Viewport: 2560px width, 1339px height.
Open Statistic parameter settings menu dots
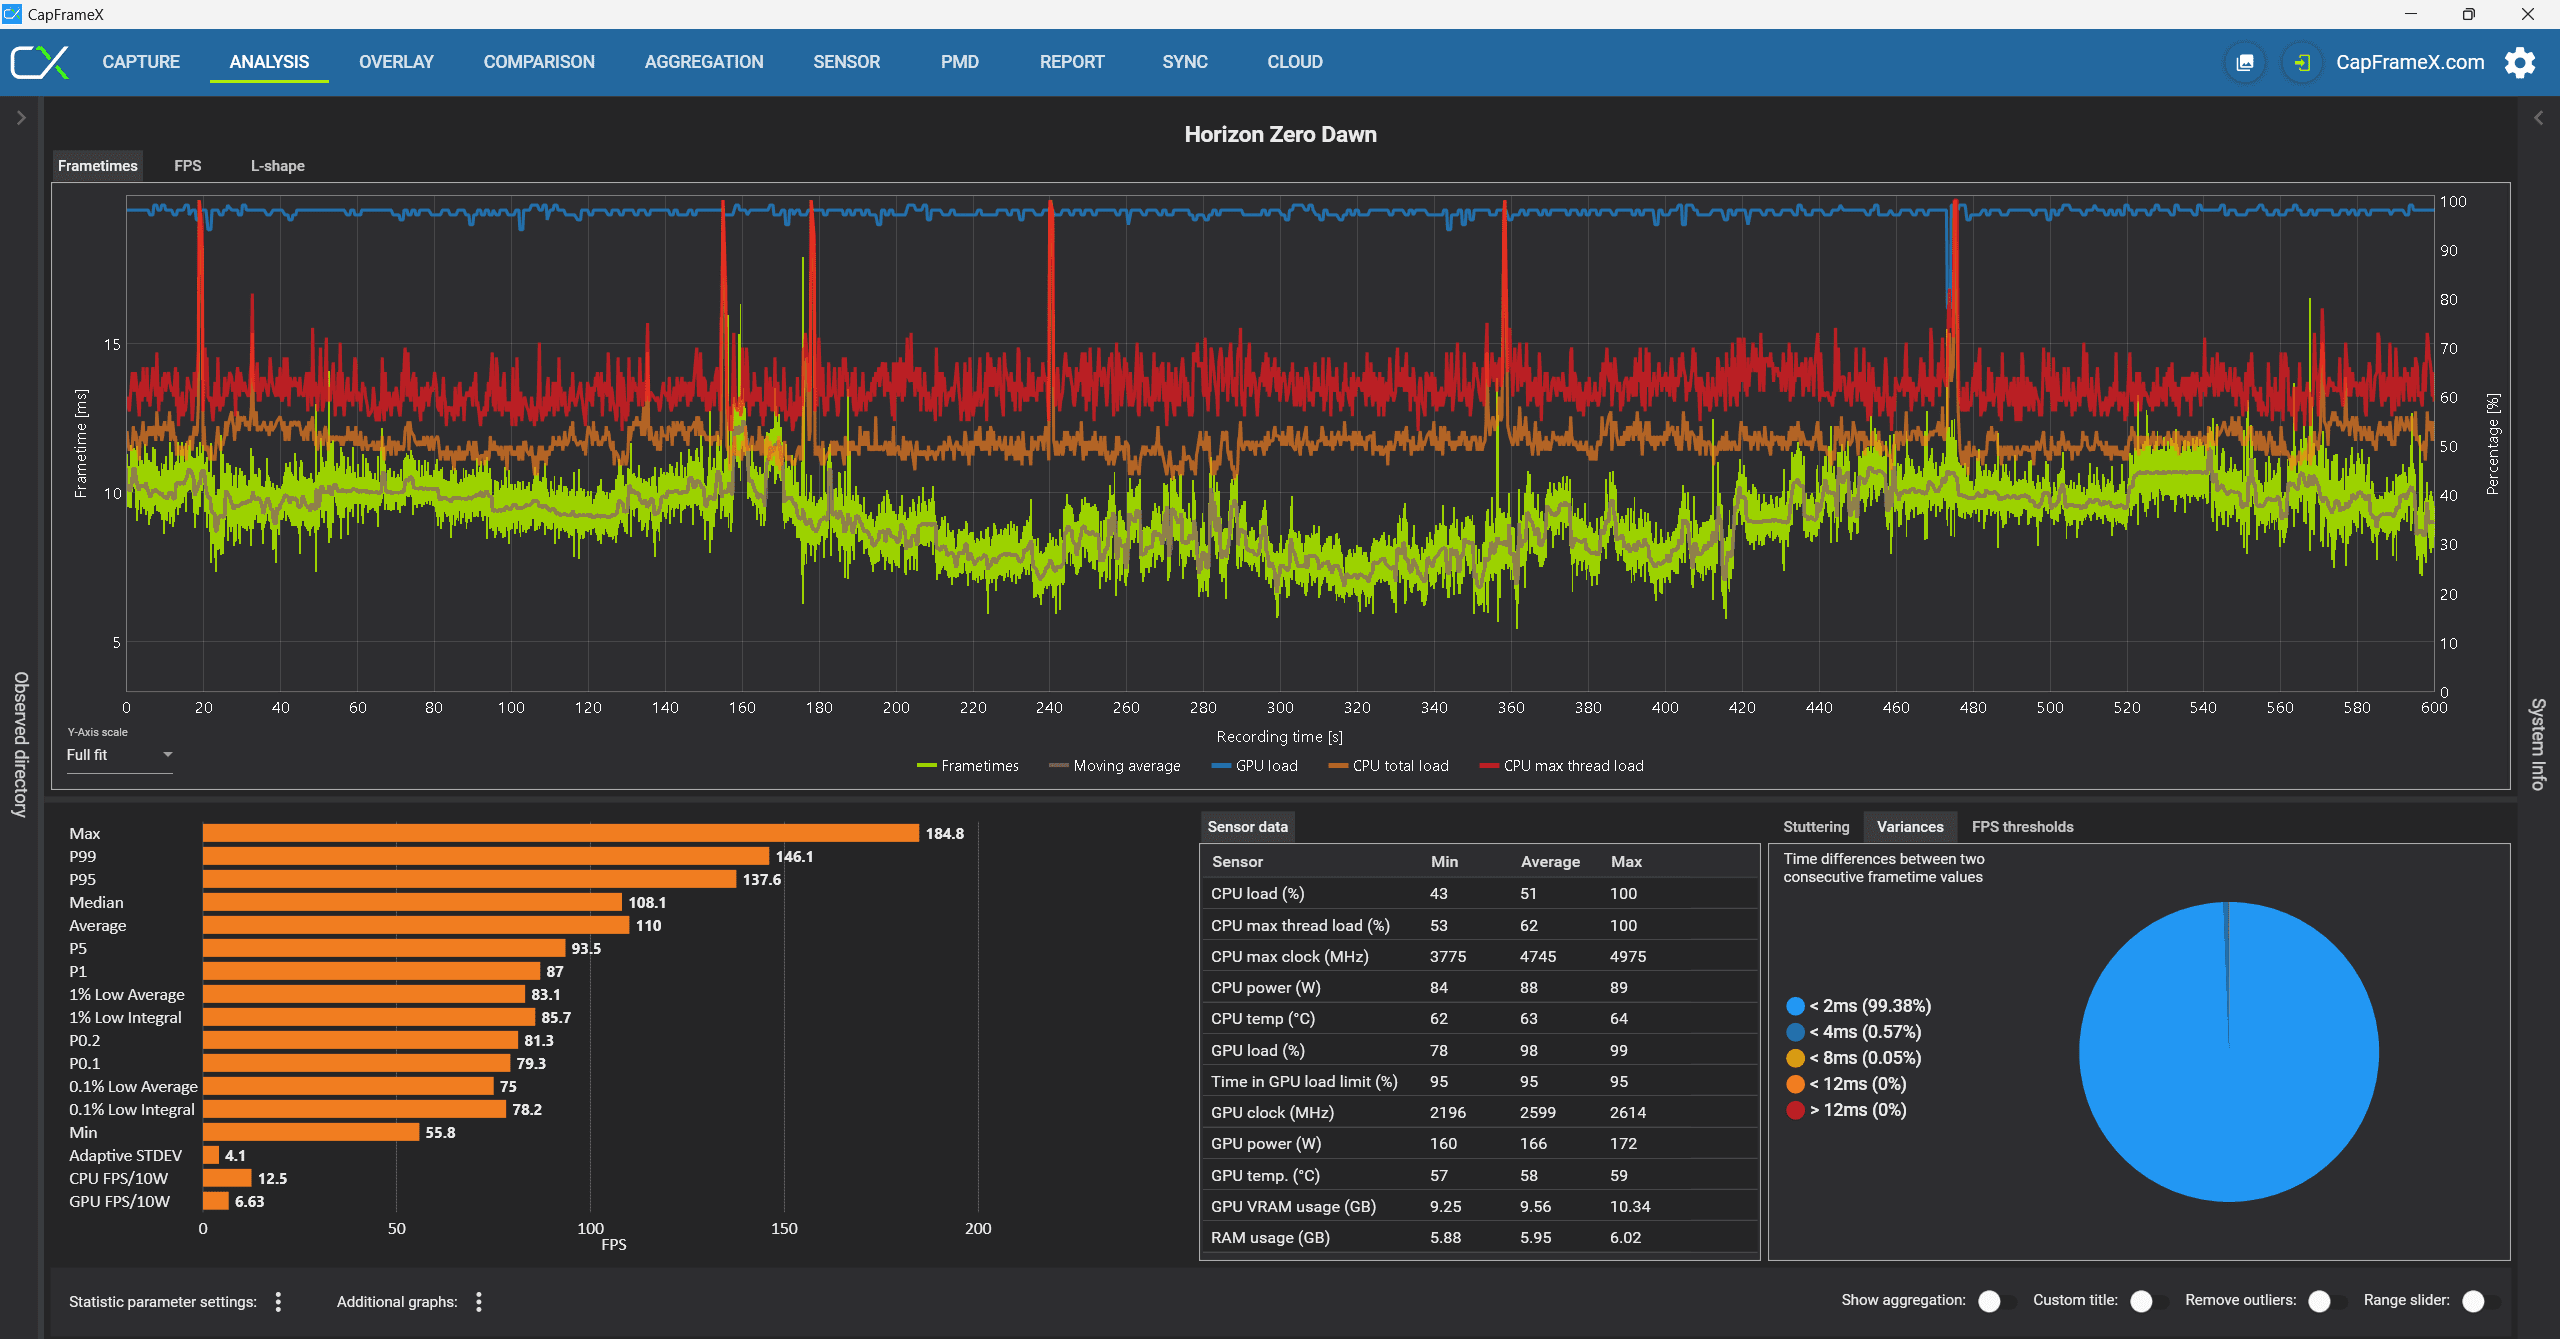tap(278, 1301)
